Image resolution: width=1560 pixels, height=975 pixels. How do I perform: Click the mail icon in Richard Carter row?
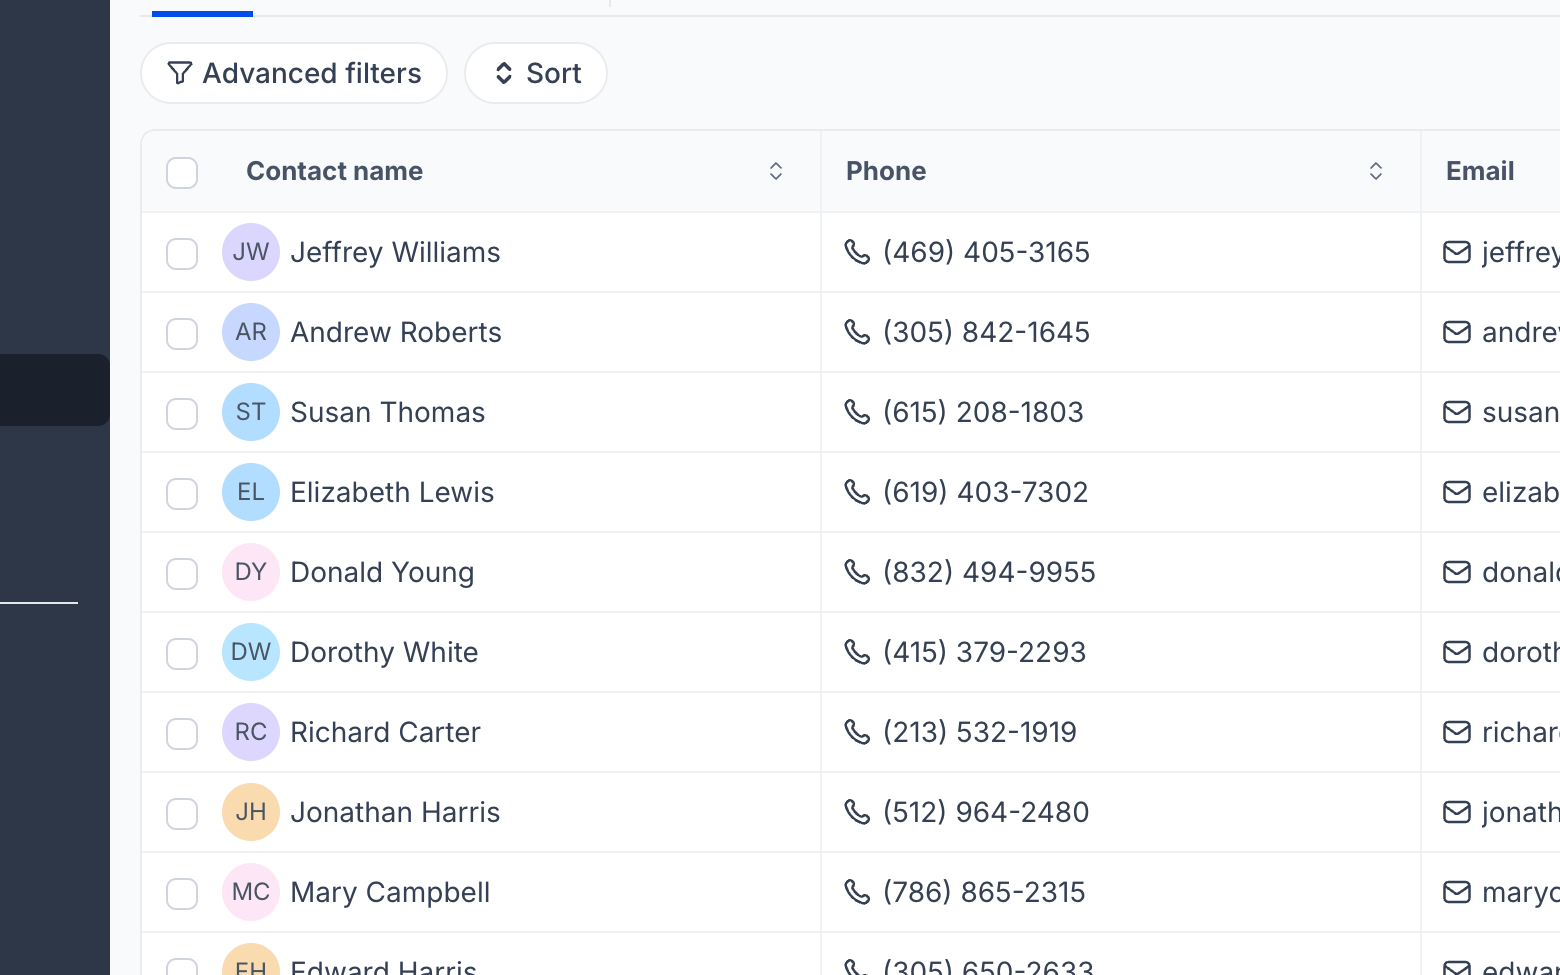(1457, 732)
